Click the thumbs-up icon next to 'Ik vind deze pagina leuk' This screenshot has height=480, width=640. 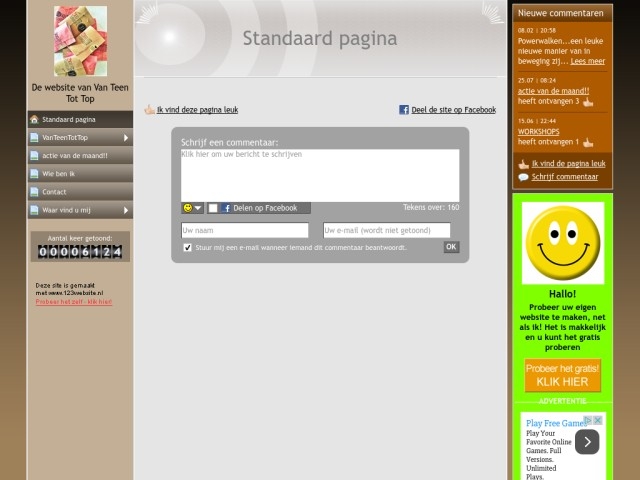tap(150, 110)
